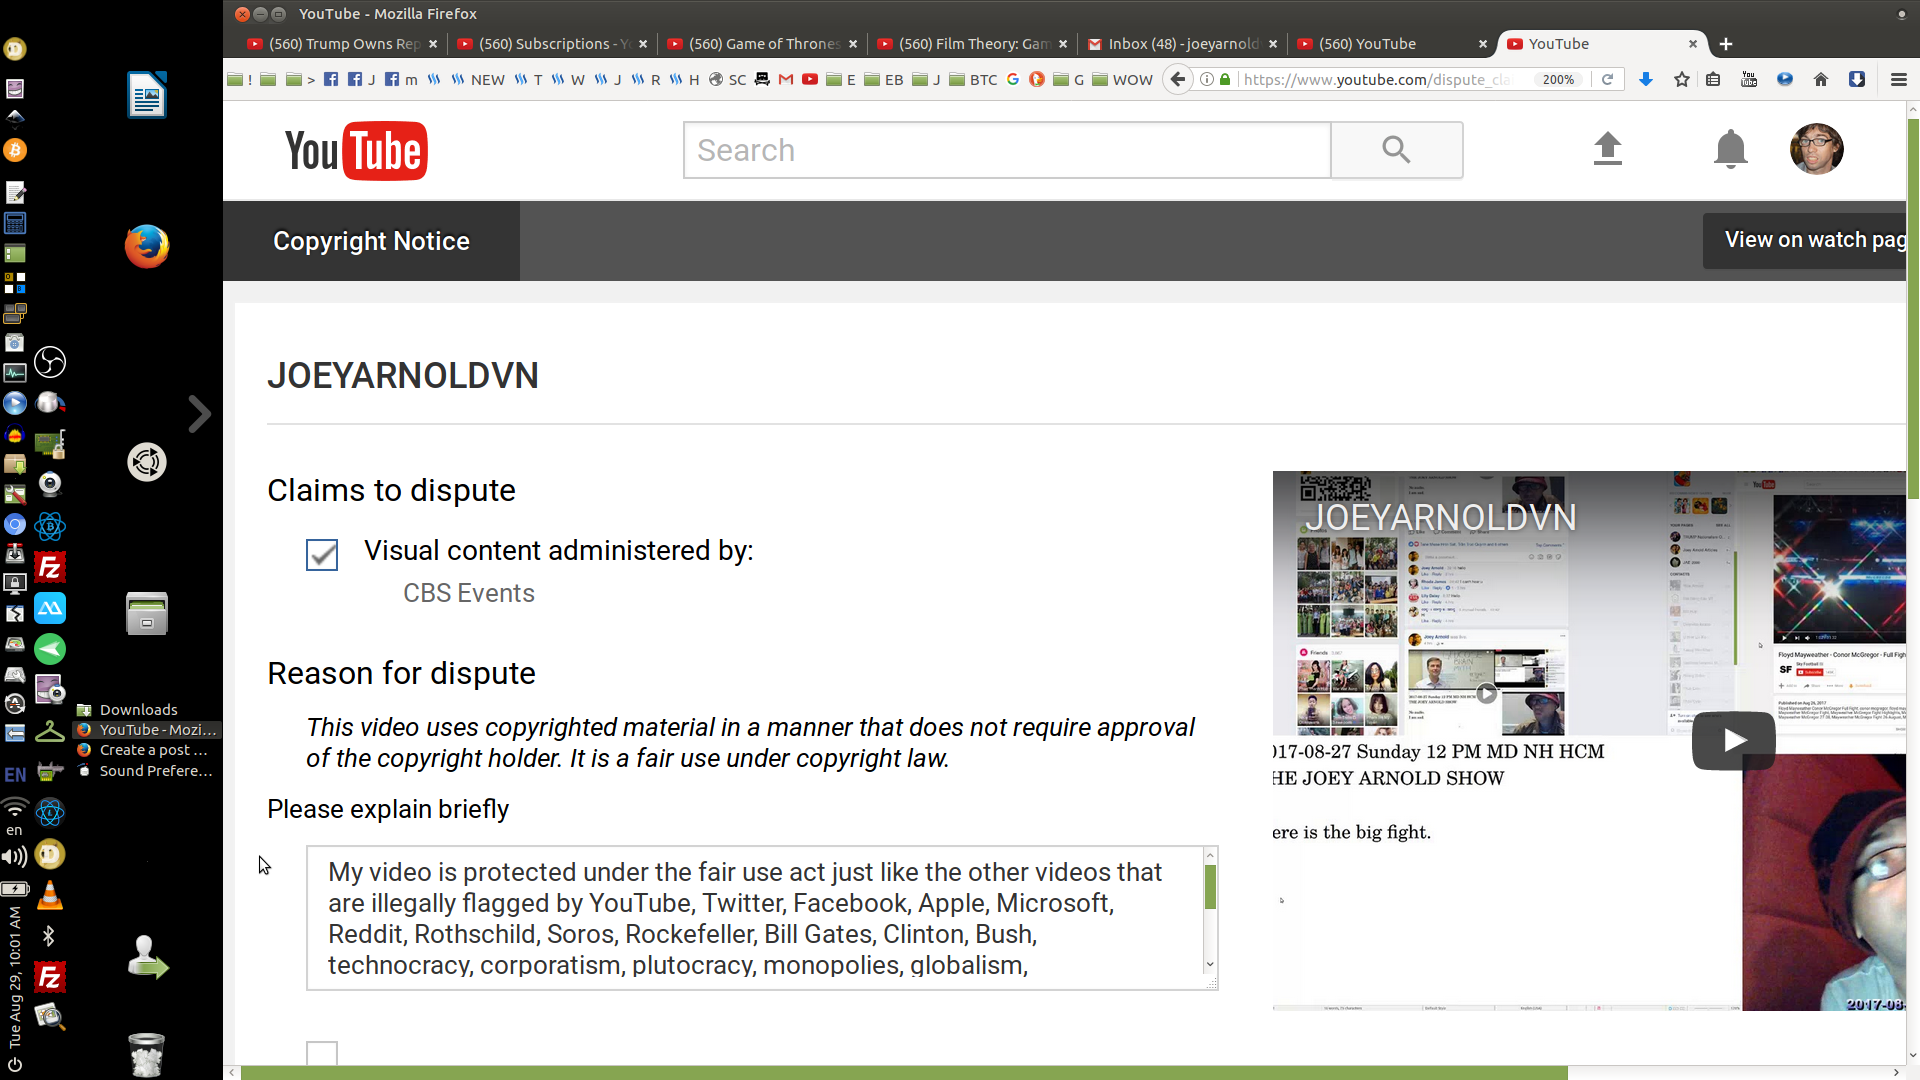The image size is (1920, 1080).
Task: Click the YouTube bookmark in bookmarks bar
Action: (x=810, y=79)
